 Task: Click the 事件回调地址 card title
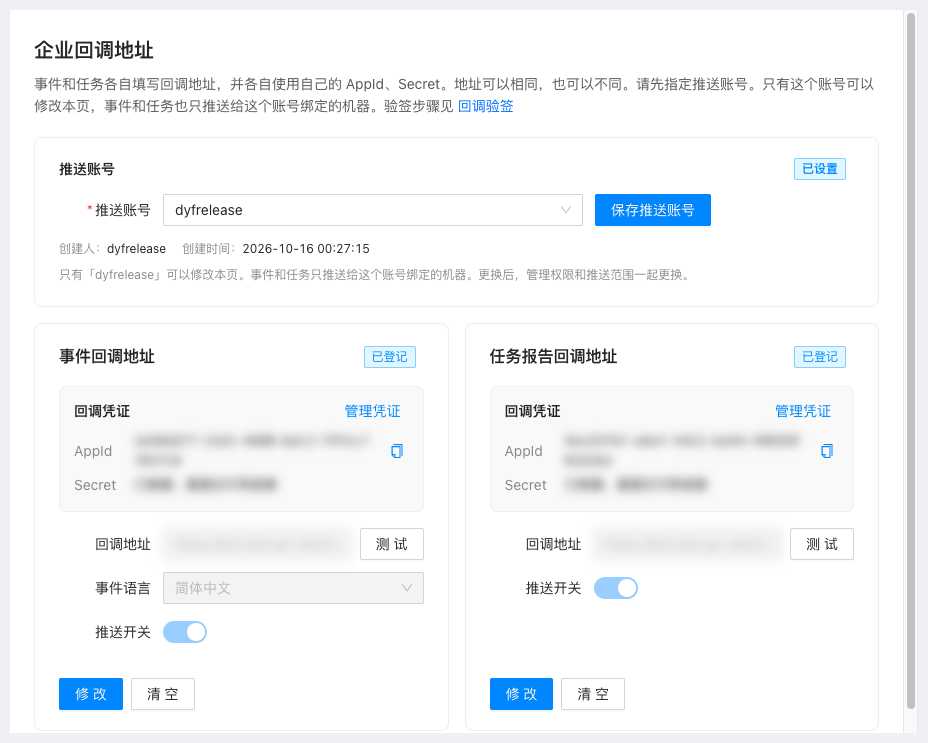point(107,356)
